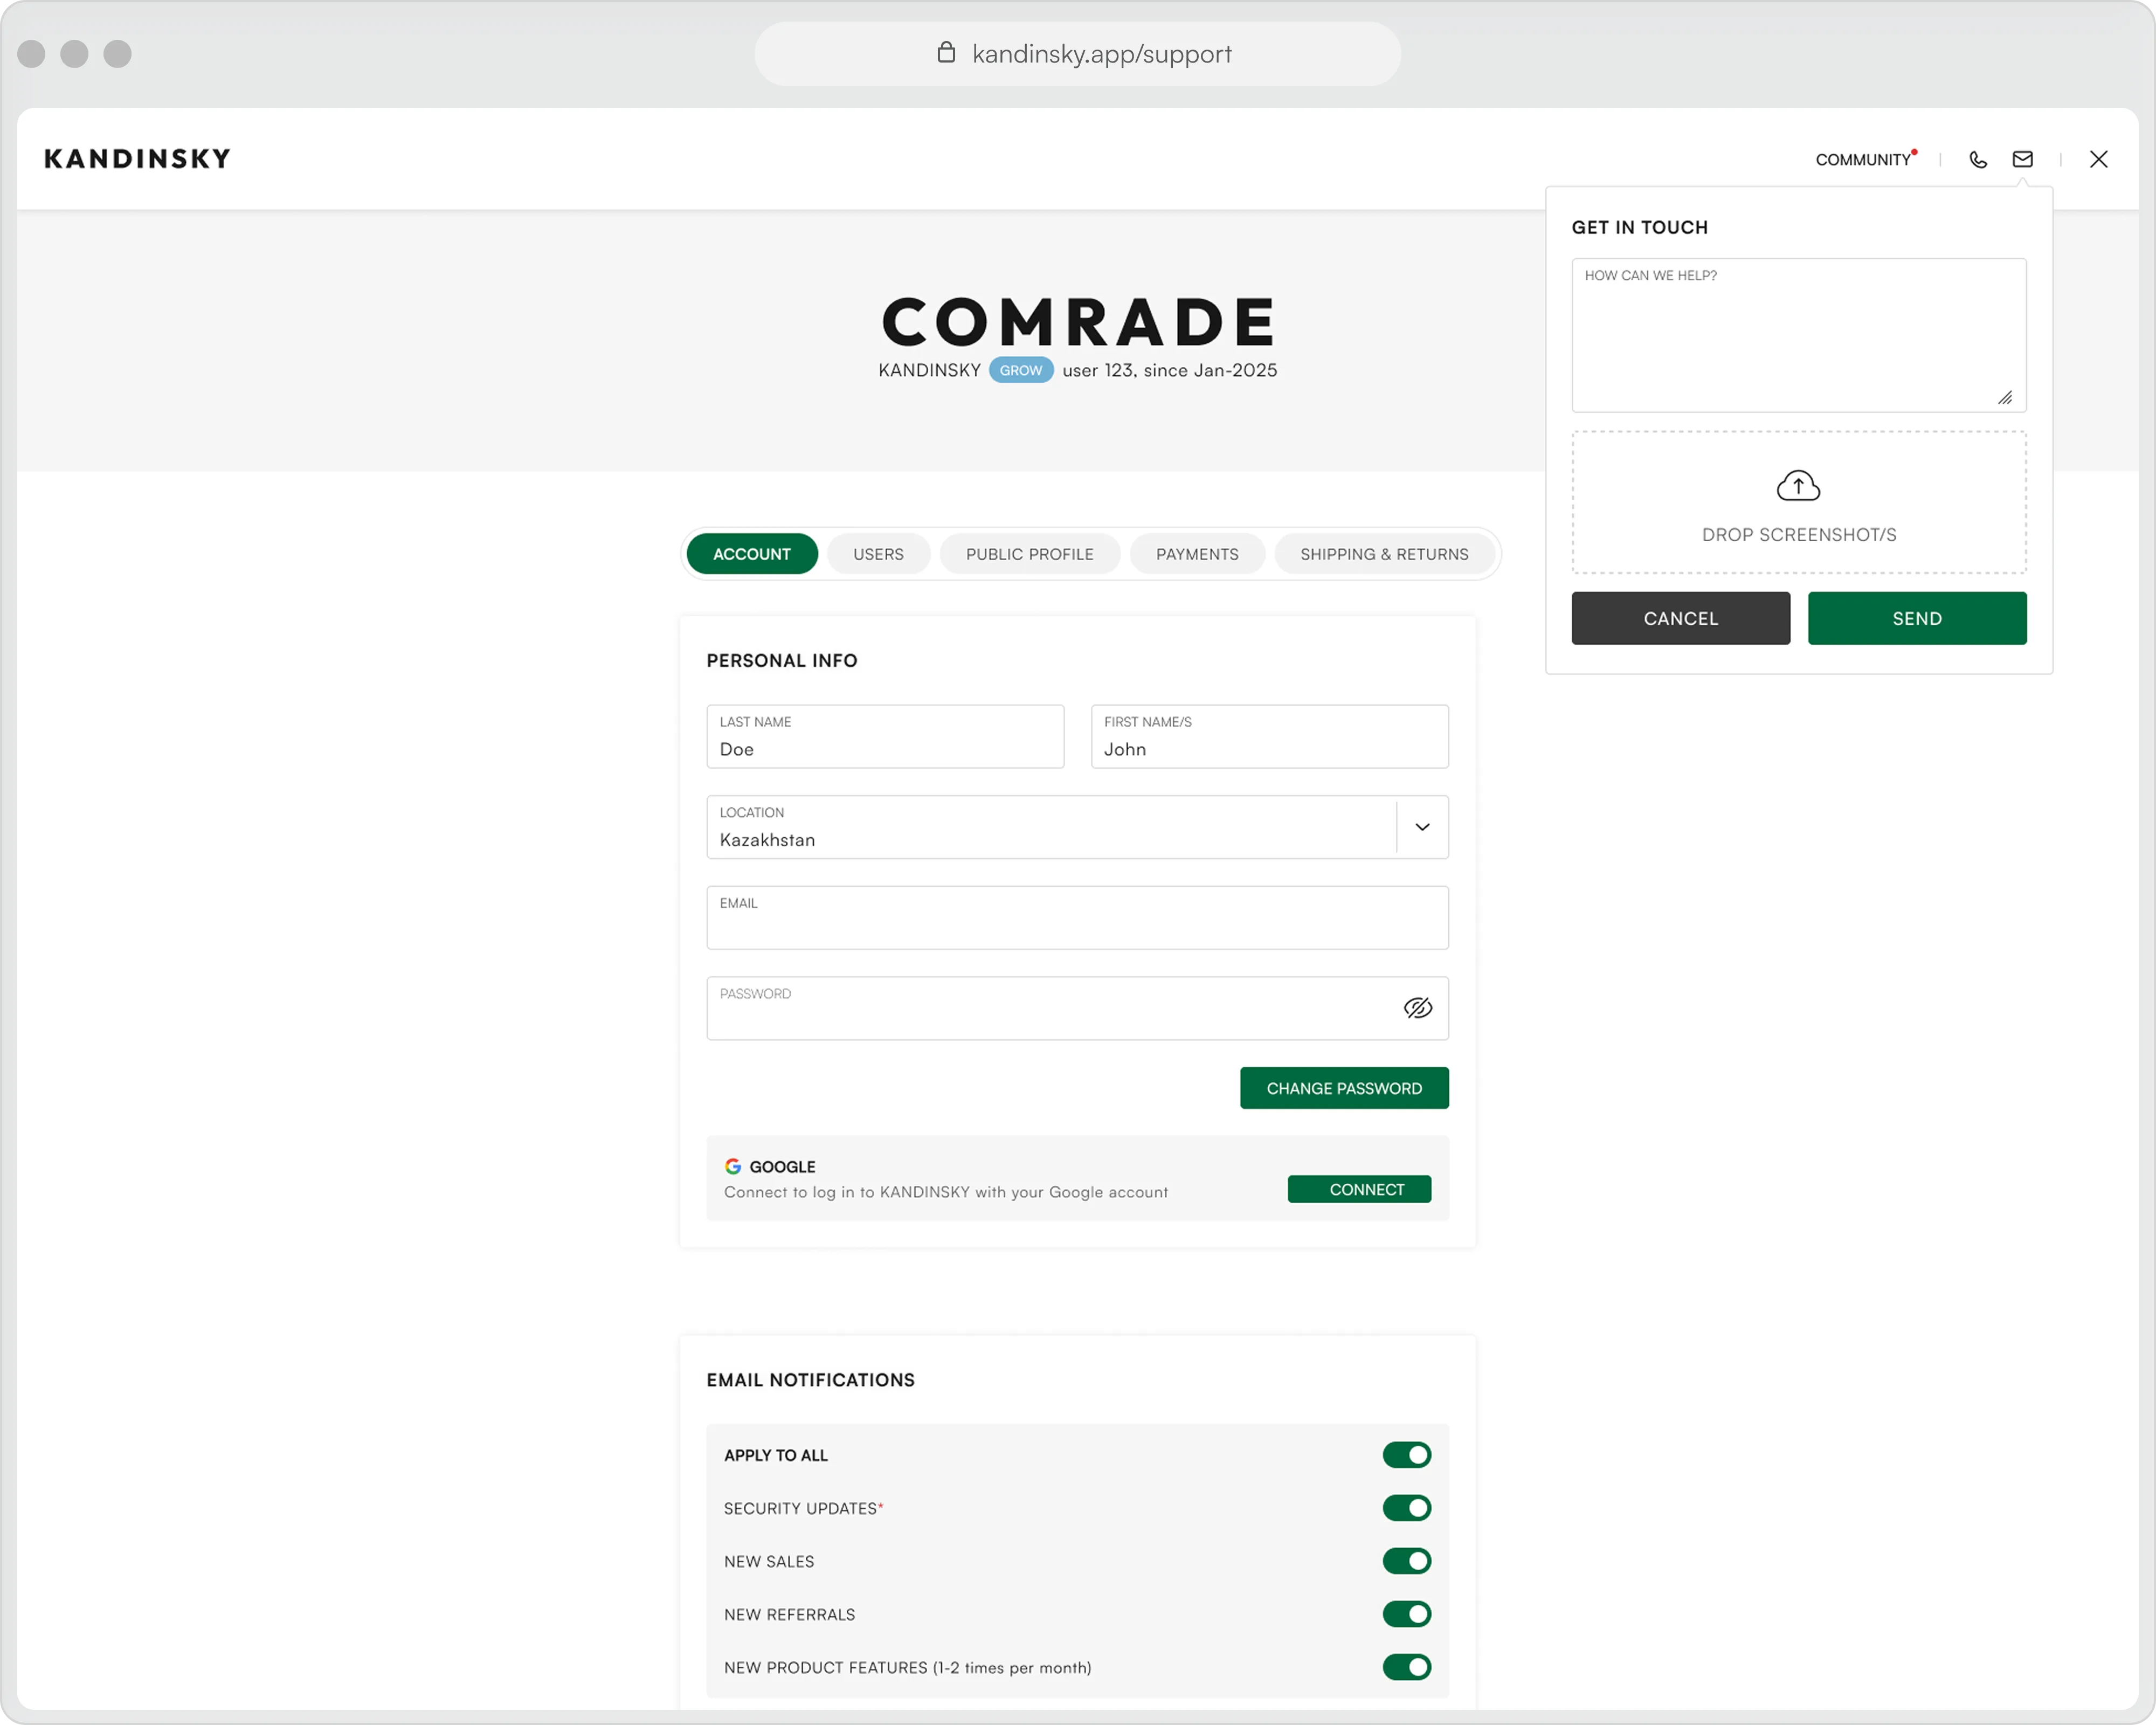Click the COMRADE title
Viewport: 2156px width, 1725px height.
pyautogui.click(x=1078, y=322)
